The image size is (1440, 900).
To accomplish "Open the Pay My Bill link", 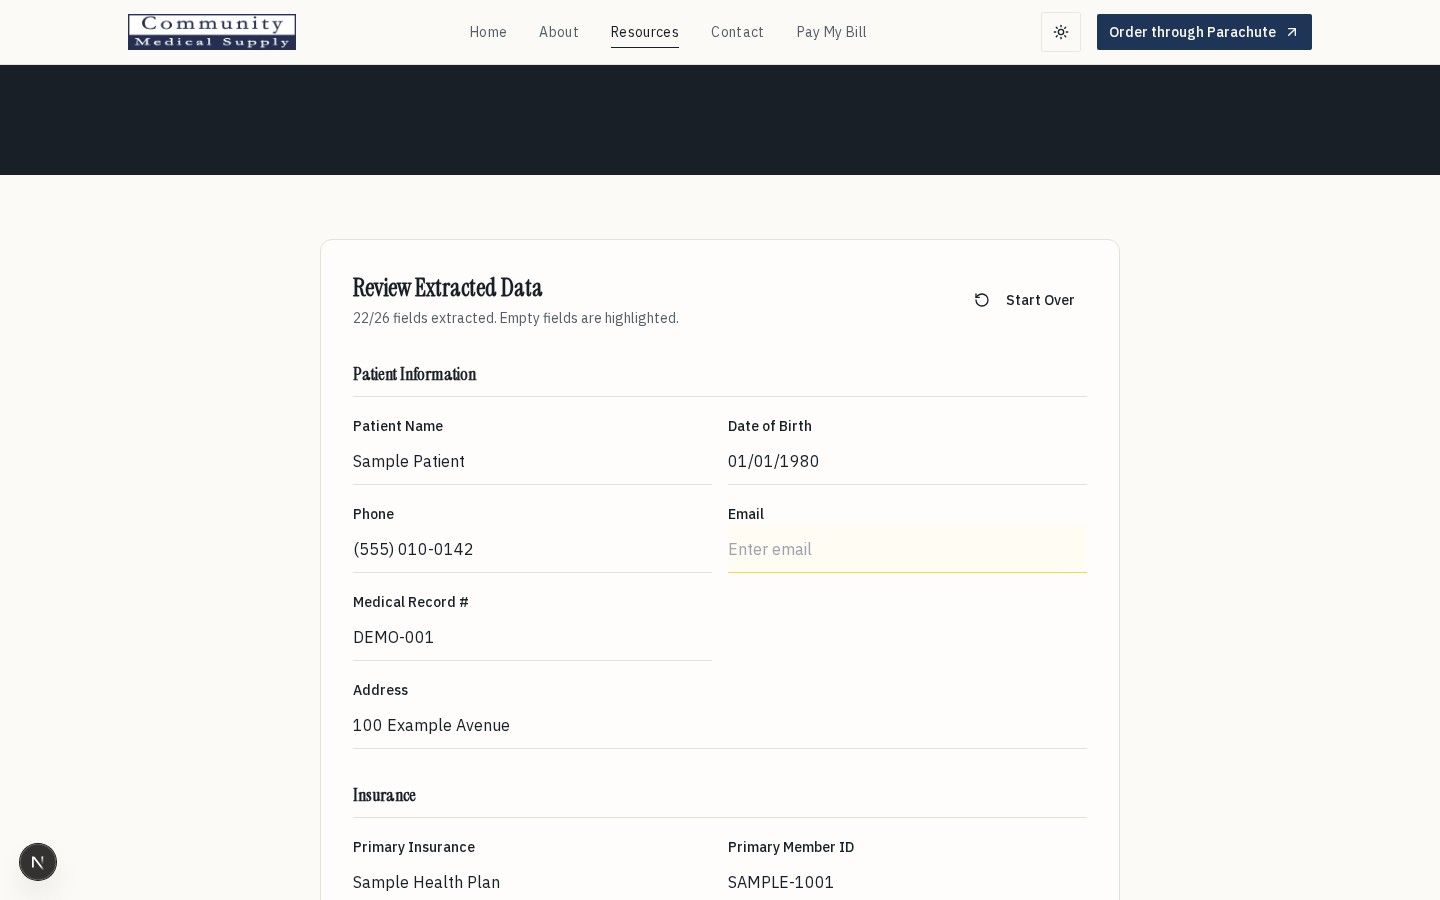I will click(x=831, y=32).
